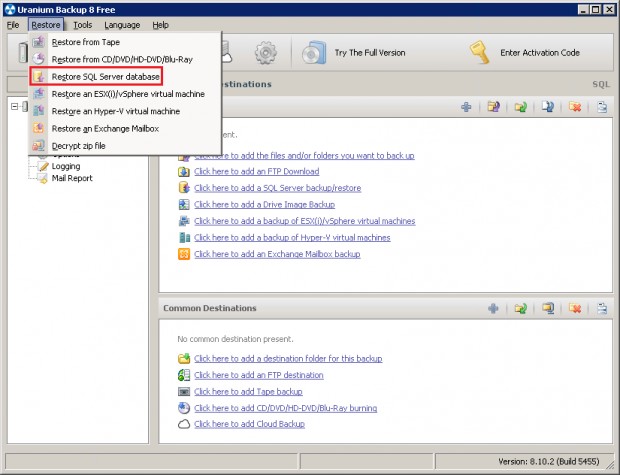The height and width of the screenshot is (475, 620).
Task: Open the Tools menu
Action: pyautogui.click(x=83, y=25)
